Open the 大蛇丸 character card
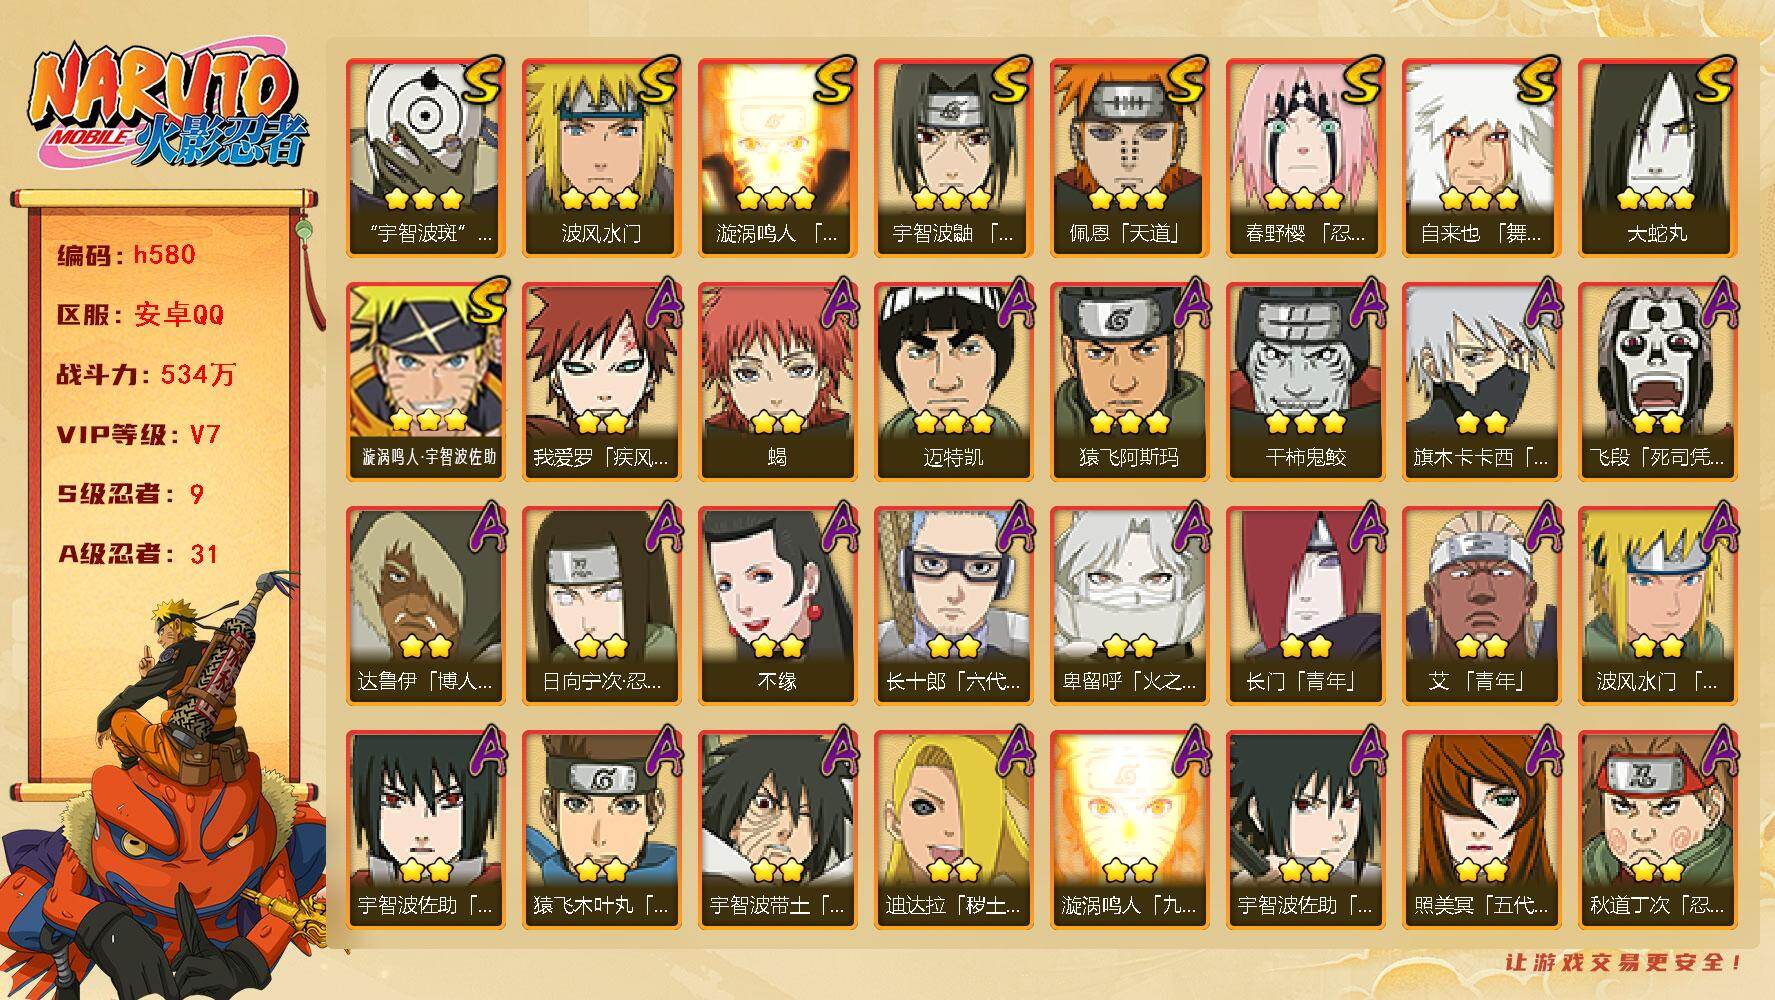The image size is (1775, 1000). [x=1658, y=158]
